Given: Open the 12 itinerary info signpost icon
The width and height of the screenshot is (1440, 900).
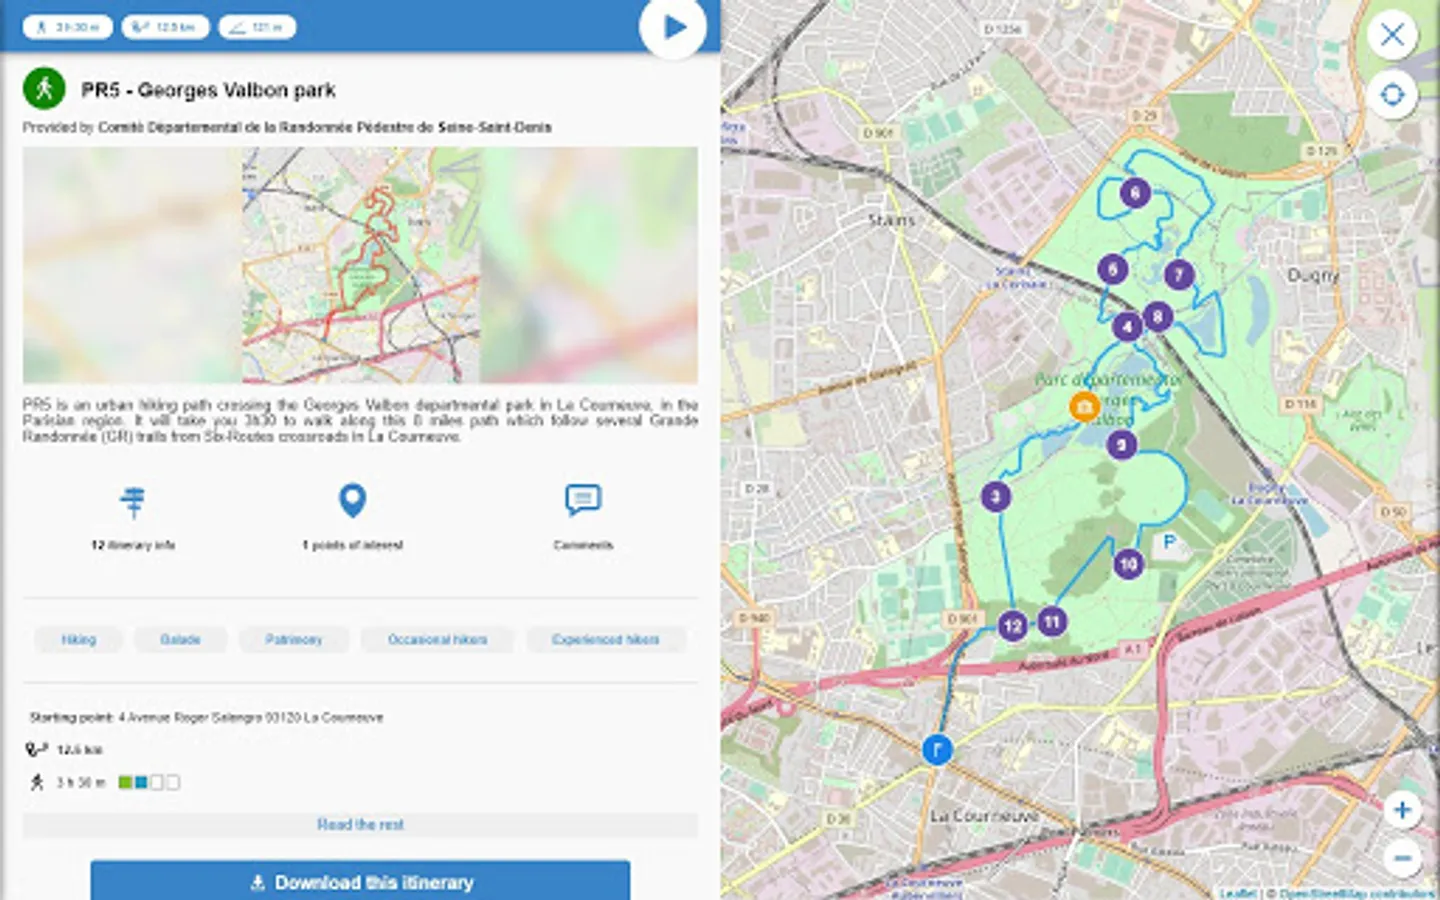Looking at the screenshot, I should click(x=133, y=501).
